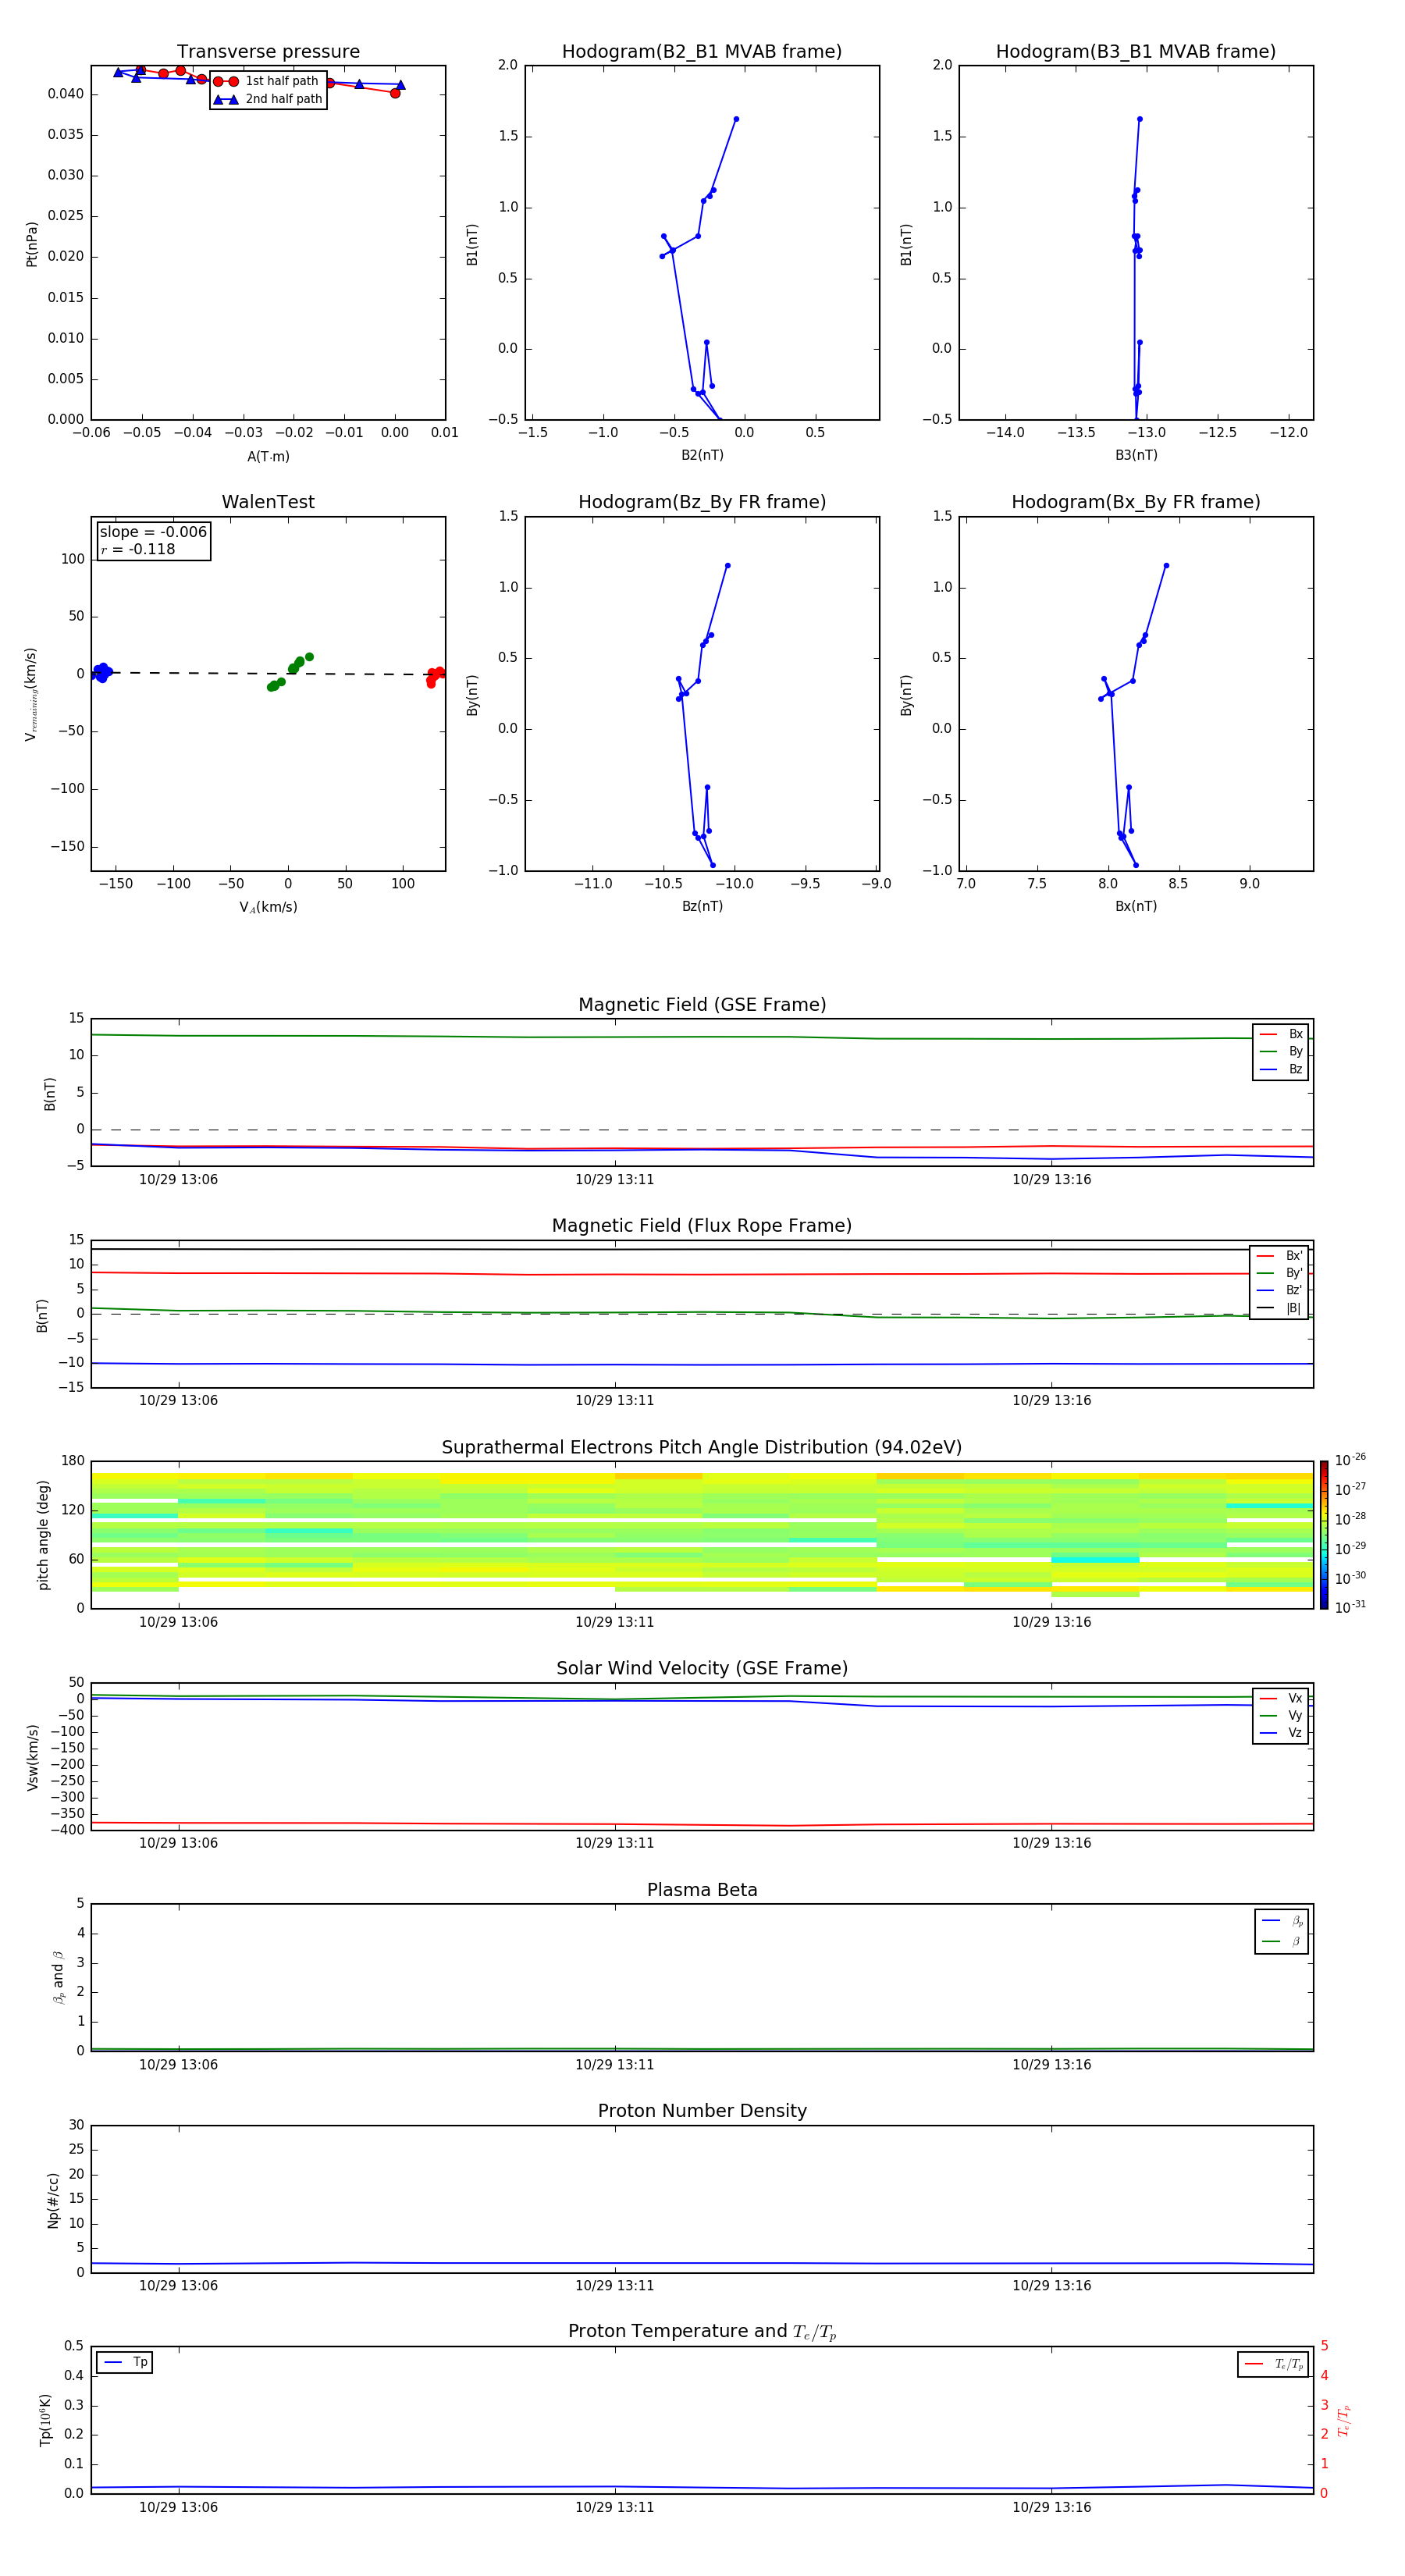This screenshot has width=1405, height=2576.
Task: Click the 'Np(#/cc)' y-axis label
Action: coord(53,2200)
